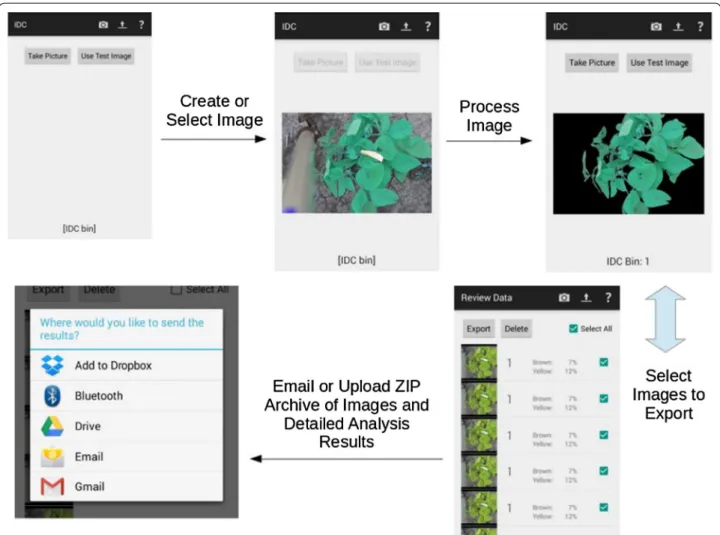Image resolution: width=720 pixels, height=535 pixels.
Task: Tap camera icon on the IDC Bin: 1 screen
Action: coord(656,27)
